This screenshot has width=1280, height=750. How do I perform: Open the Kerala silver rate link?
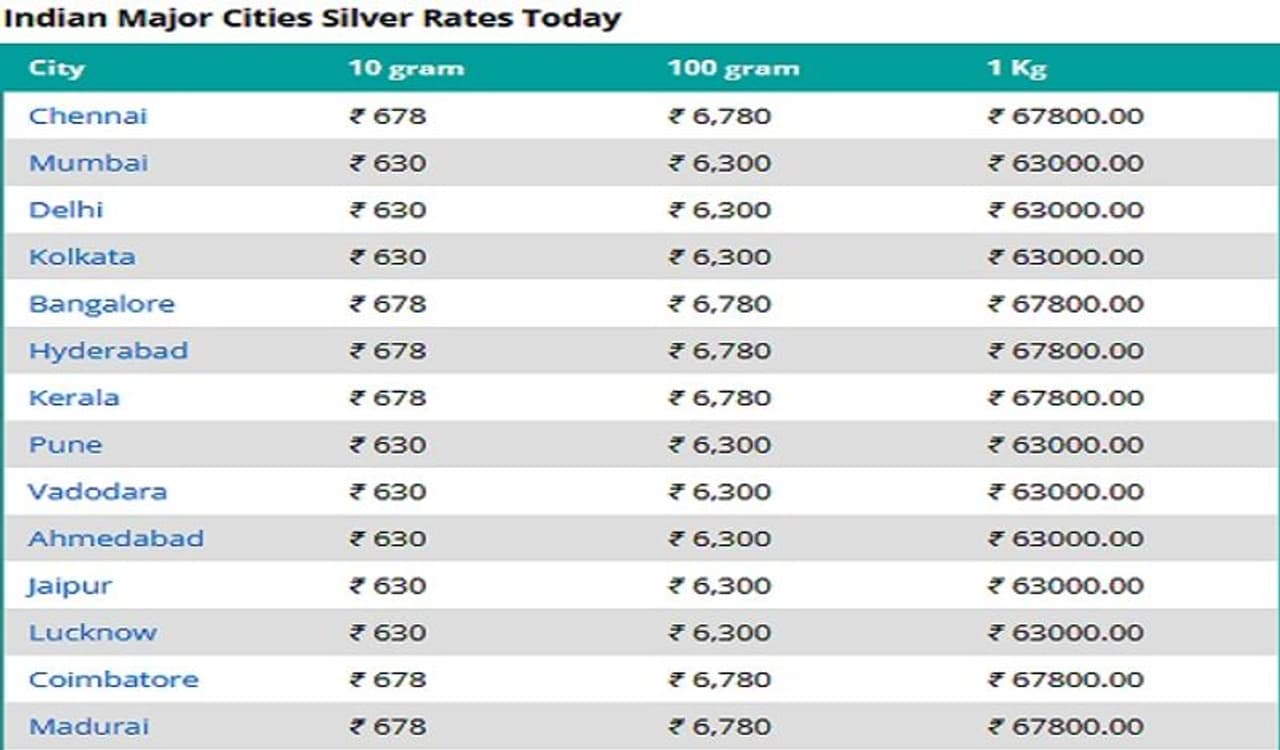[x=74, y=398]
